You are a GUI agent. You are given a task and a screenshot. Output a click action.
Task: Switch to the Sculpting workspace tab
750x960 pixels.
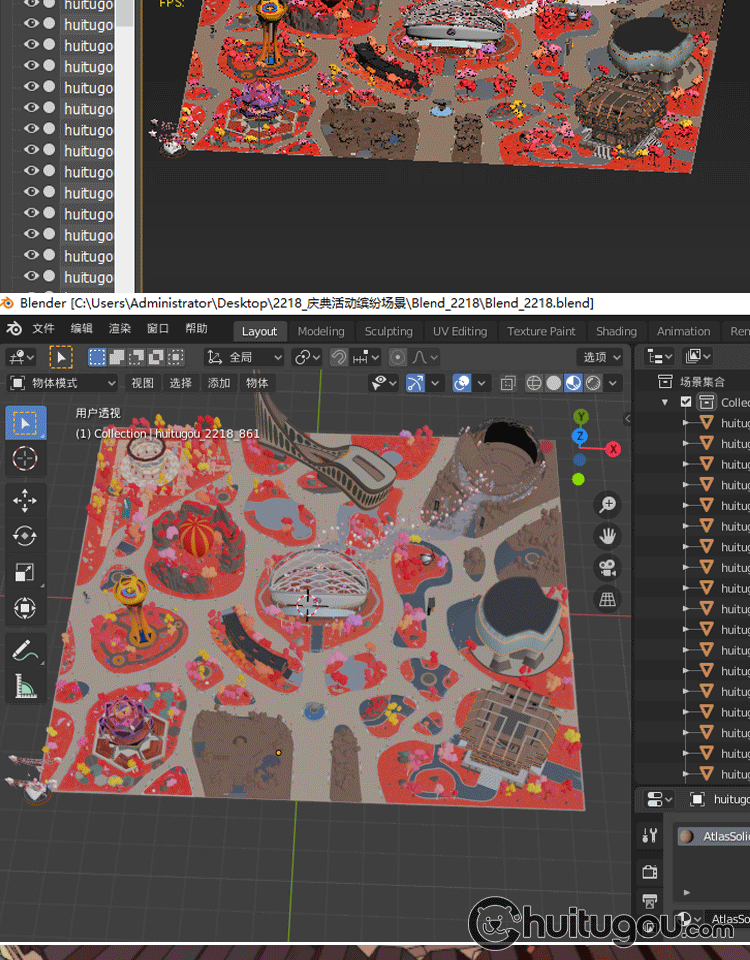(388, 331)
